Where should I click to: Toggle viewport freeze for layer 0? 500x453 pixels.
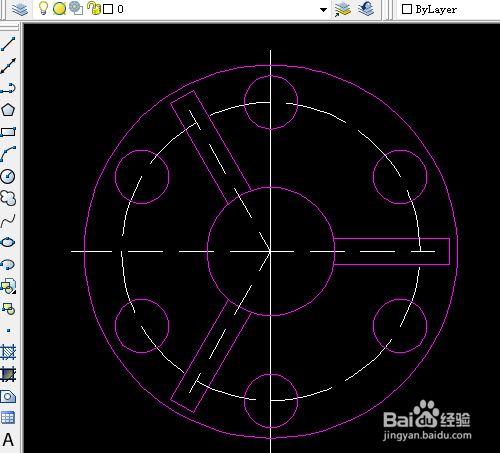pos(76,9)
